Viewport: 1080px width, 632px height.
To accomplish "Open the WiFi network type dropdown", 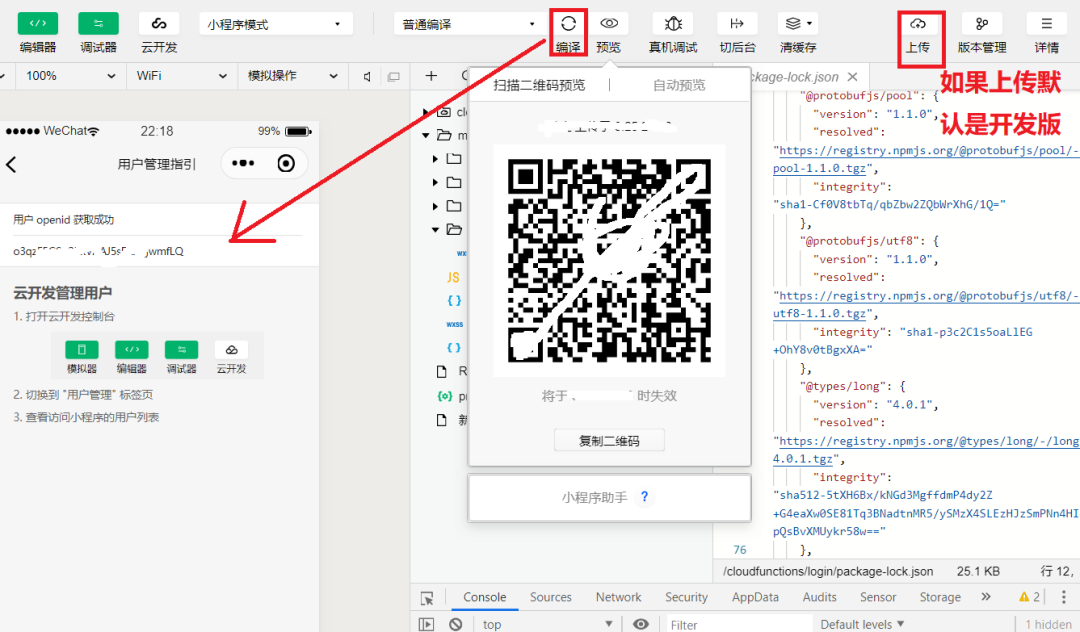I will 181,76.
